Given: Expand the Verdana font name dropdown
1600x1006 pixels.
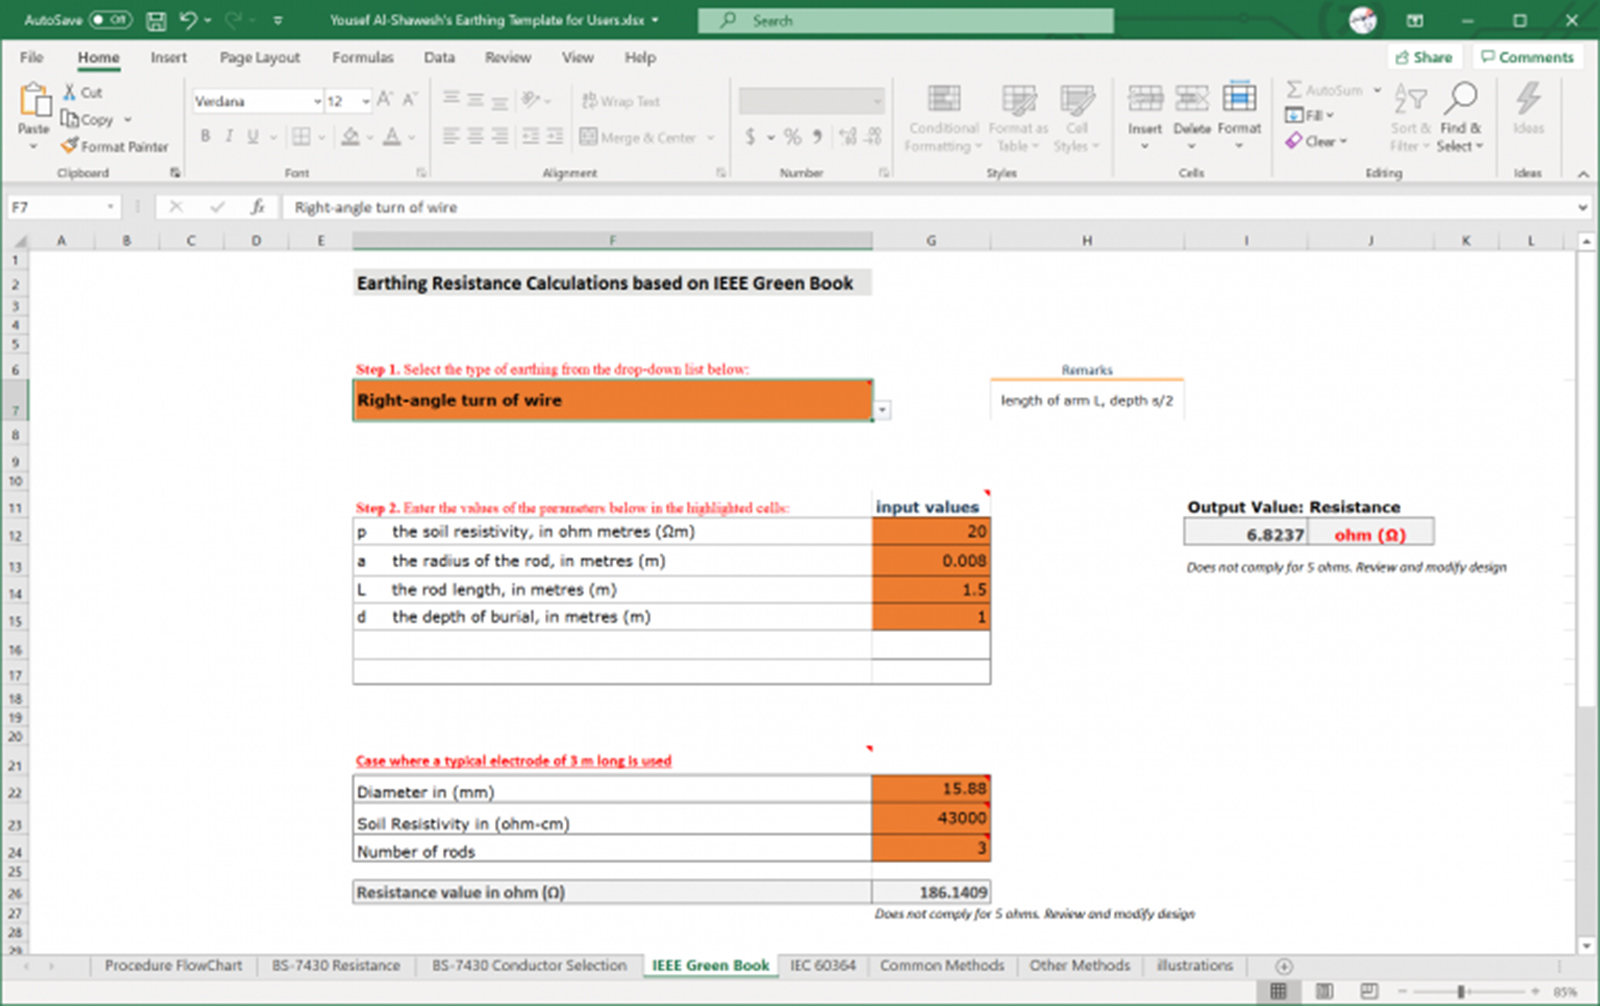Looking at the screenshot, I should pos(317,101).
